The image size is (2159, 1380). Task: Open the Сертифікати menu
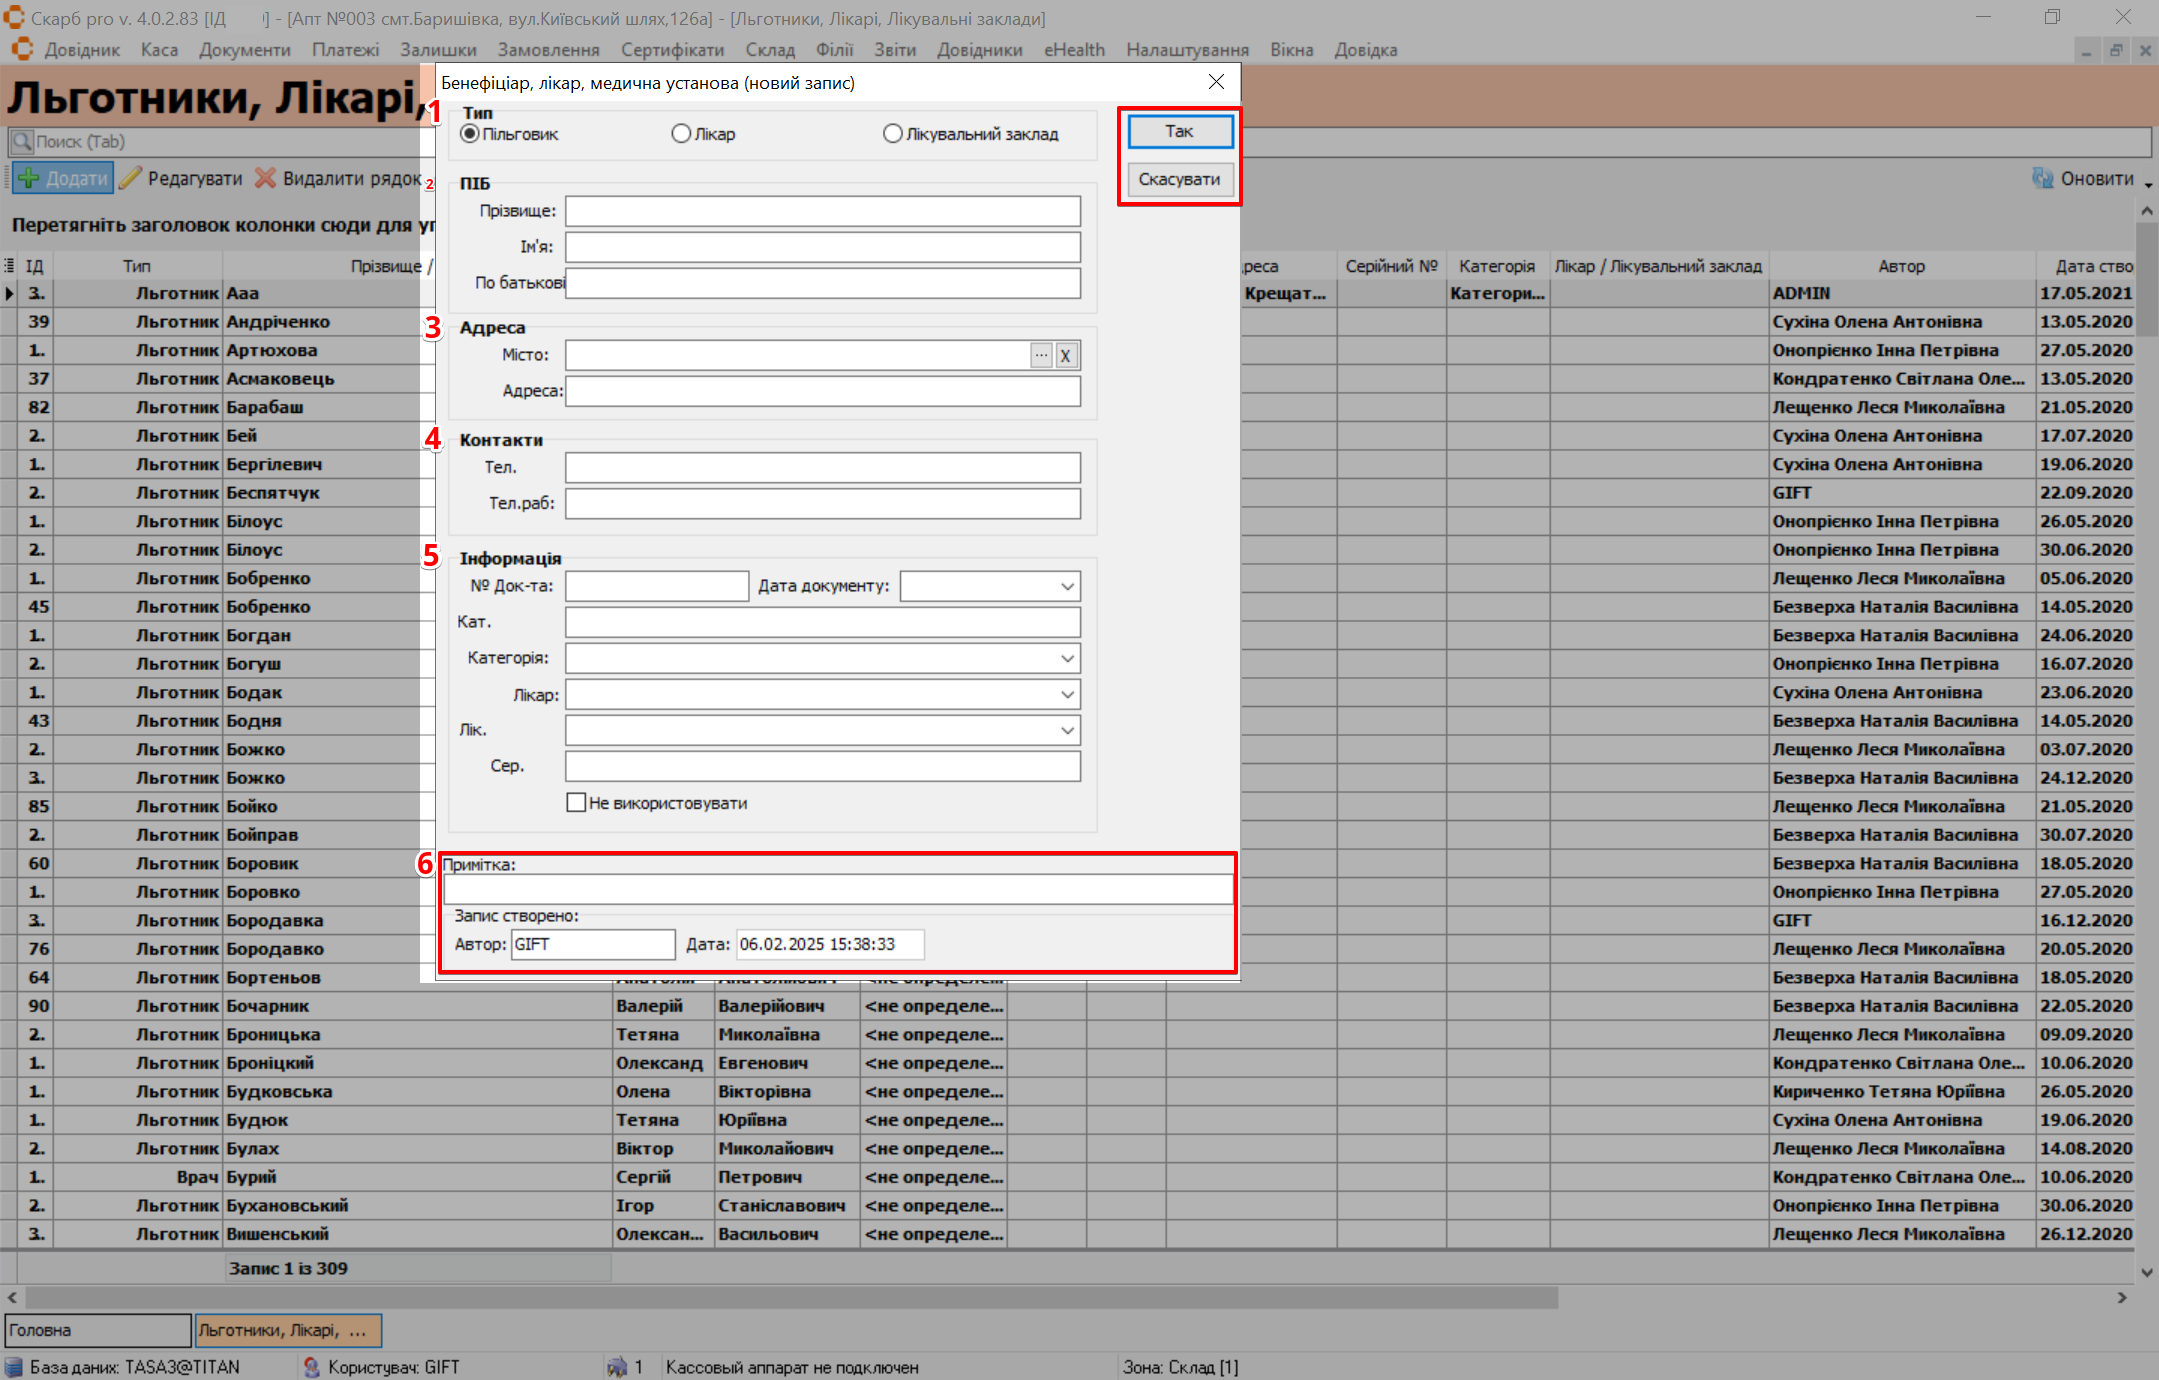point(672,50)
